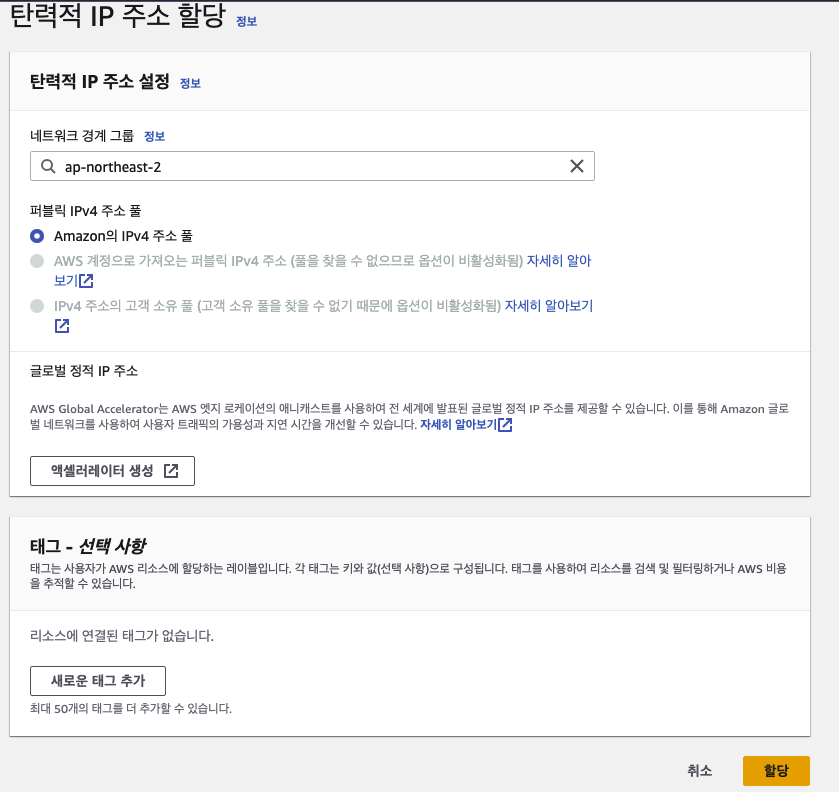Click external link icon below customer-owned pool option
839x792 pixels.
[62, 326]
